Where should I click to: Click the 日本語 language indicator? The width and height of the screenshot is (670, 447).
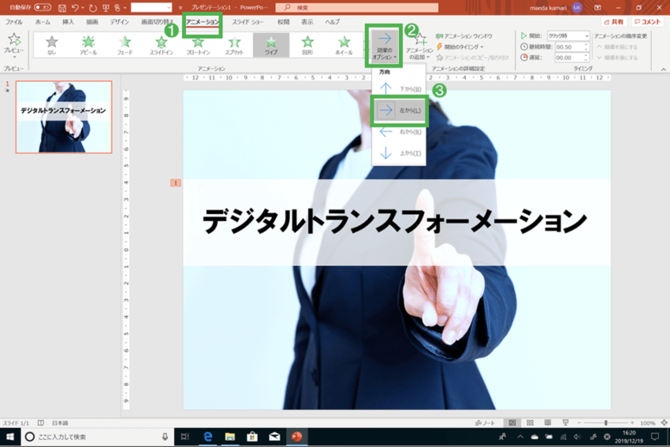tap(60, 423)
